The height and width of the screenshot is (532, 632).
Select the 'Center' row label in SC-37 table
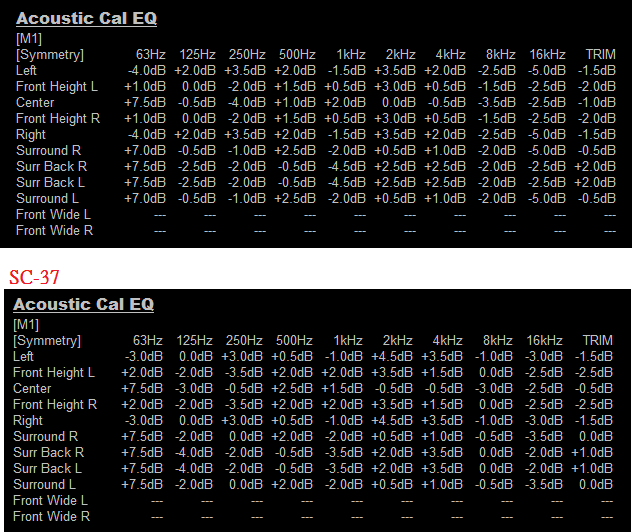[x=32, y=389]
